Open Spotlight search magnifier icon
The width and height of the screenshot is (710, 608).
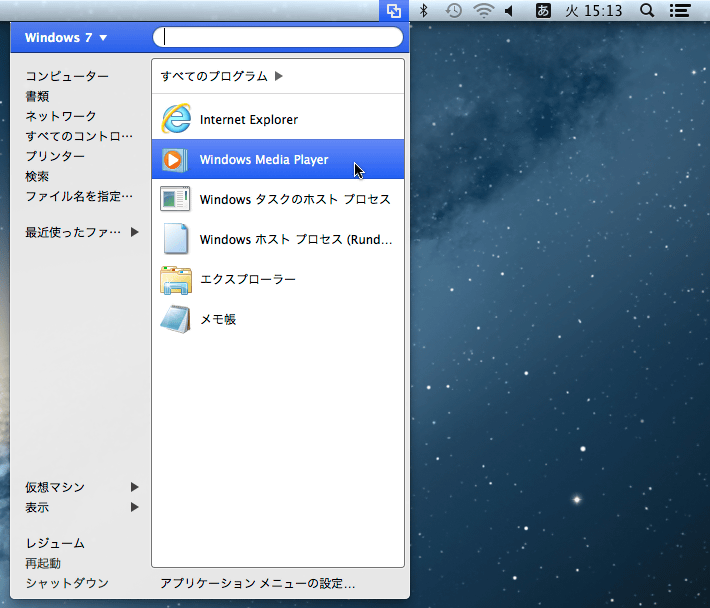(x=647, y=10)
